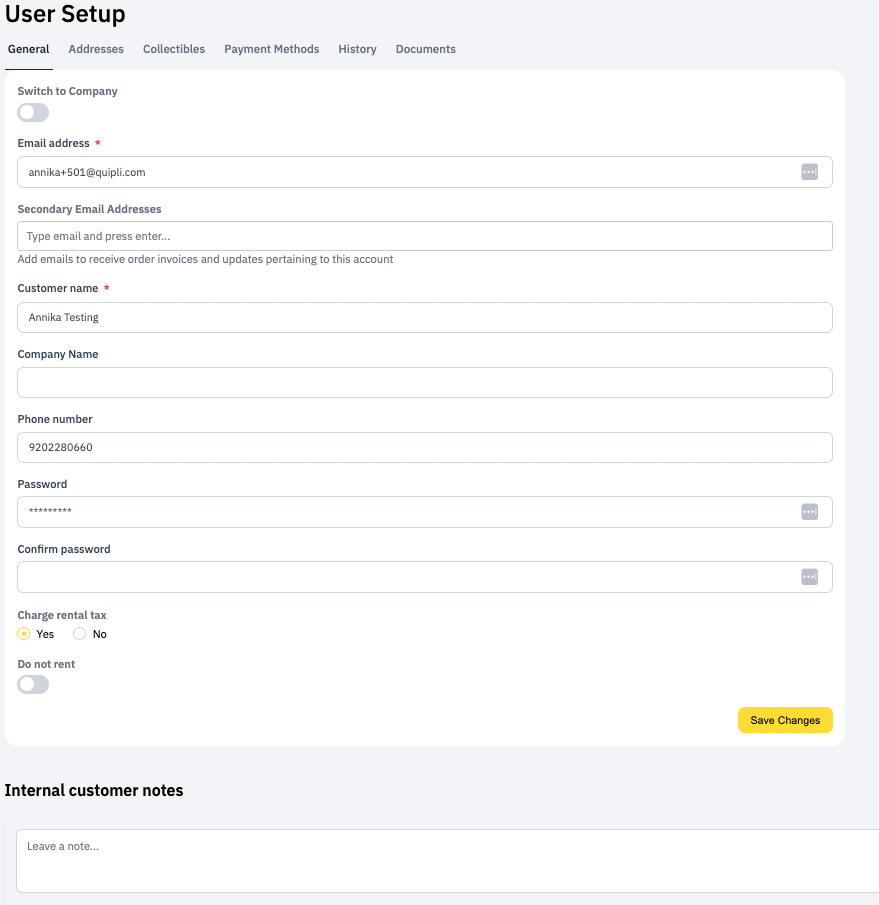Open the Payment Methods tab
The image size is (879, 905).
[271, 48]
